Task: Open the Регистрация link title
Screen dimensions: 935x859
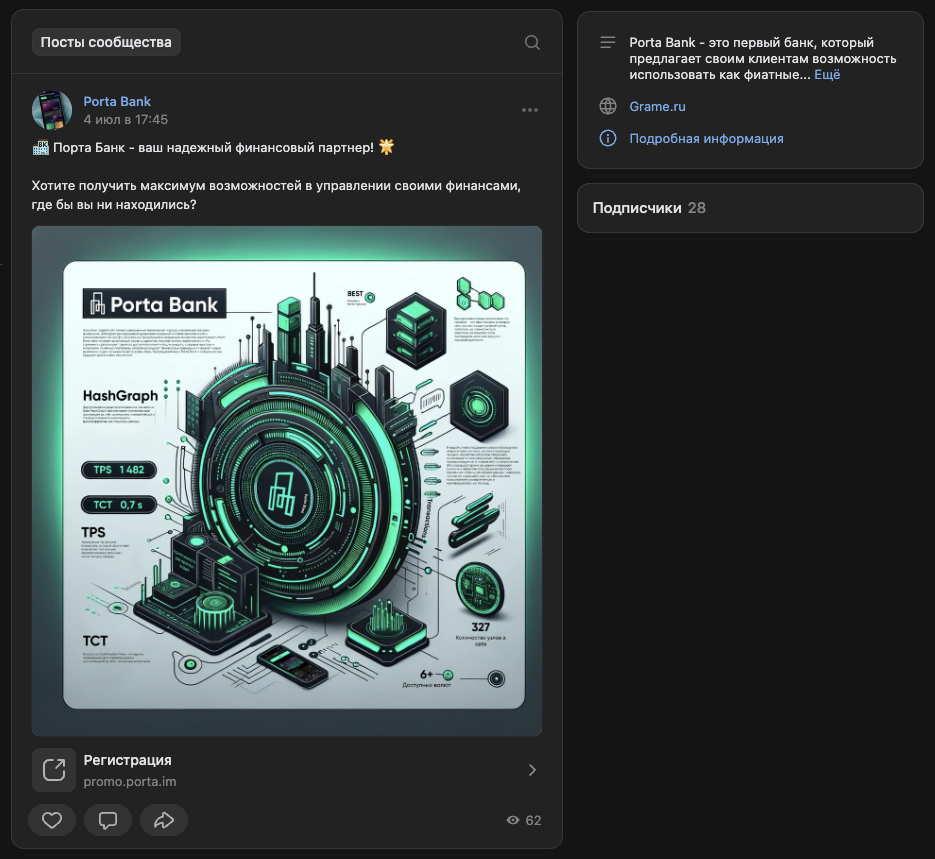Action: (x=127, y=760)
